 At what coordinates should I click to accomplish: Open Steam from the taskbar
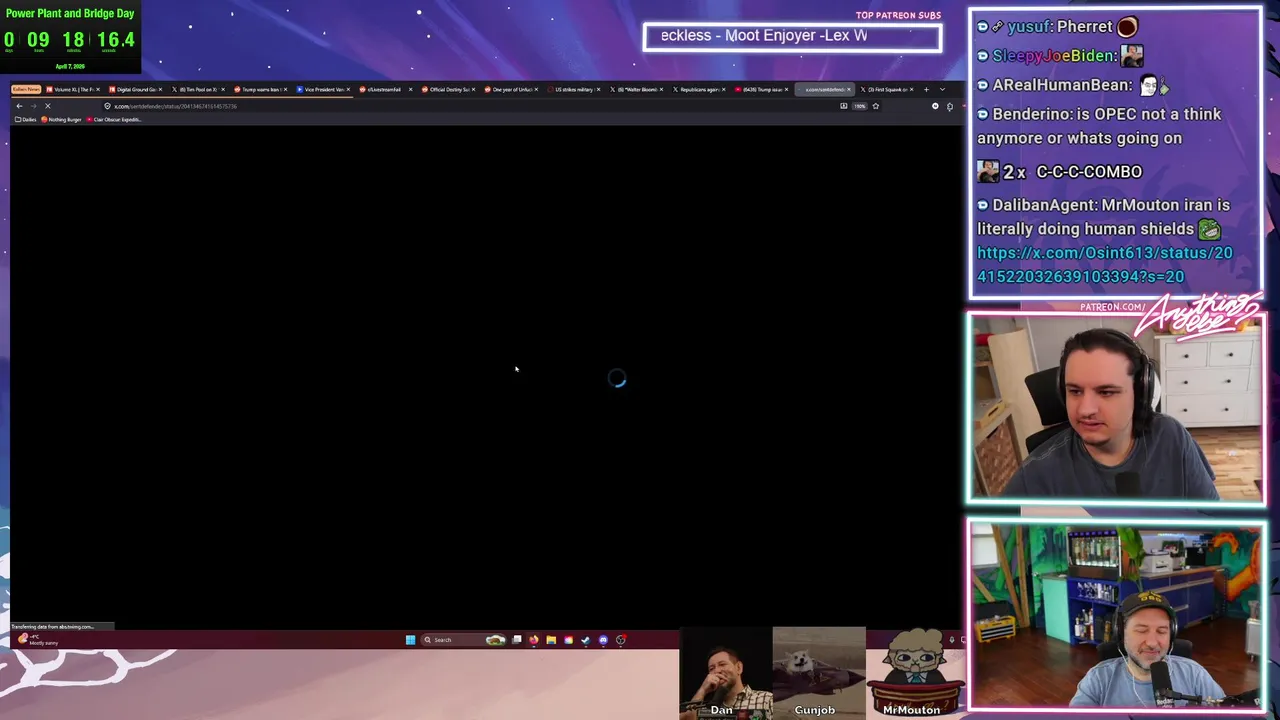(x=586, y=640)
